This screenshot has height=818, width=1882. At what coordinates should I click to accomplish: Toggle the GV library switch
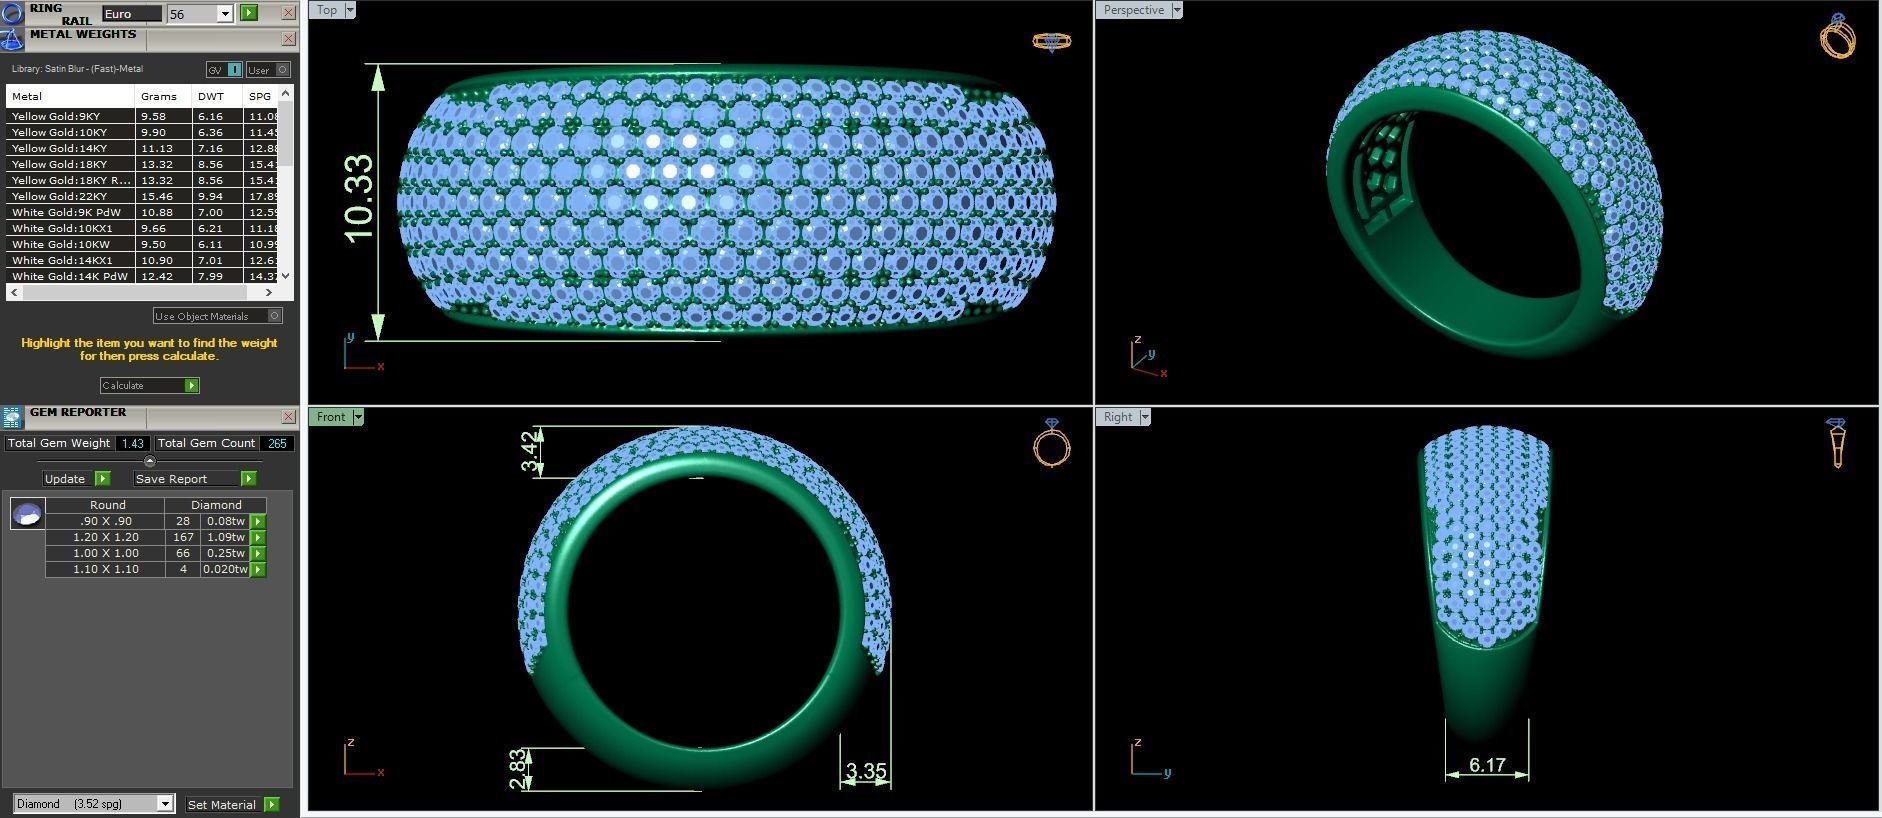(x=224, y=70)
